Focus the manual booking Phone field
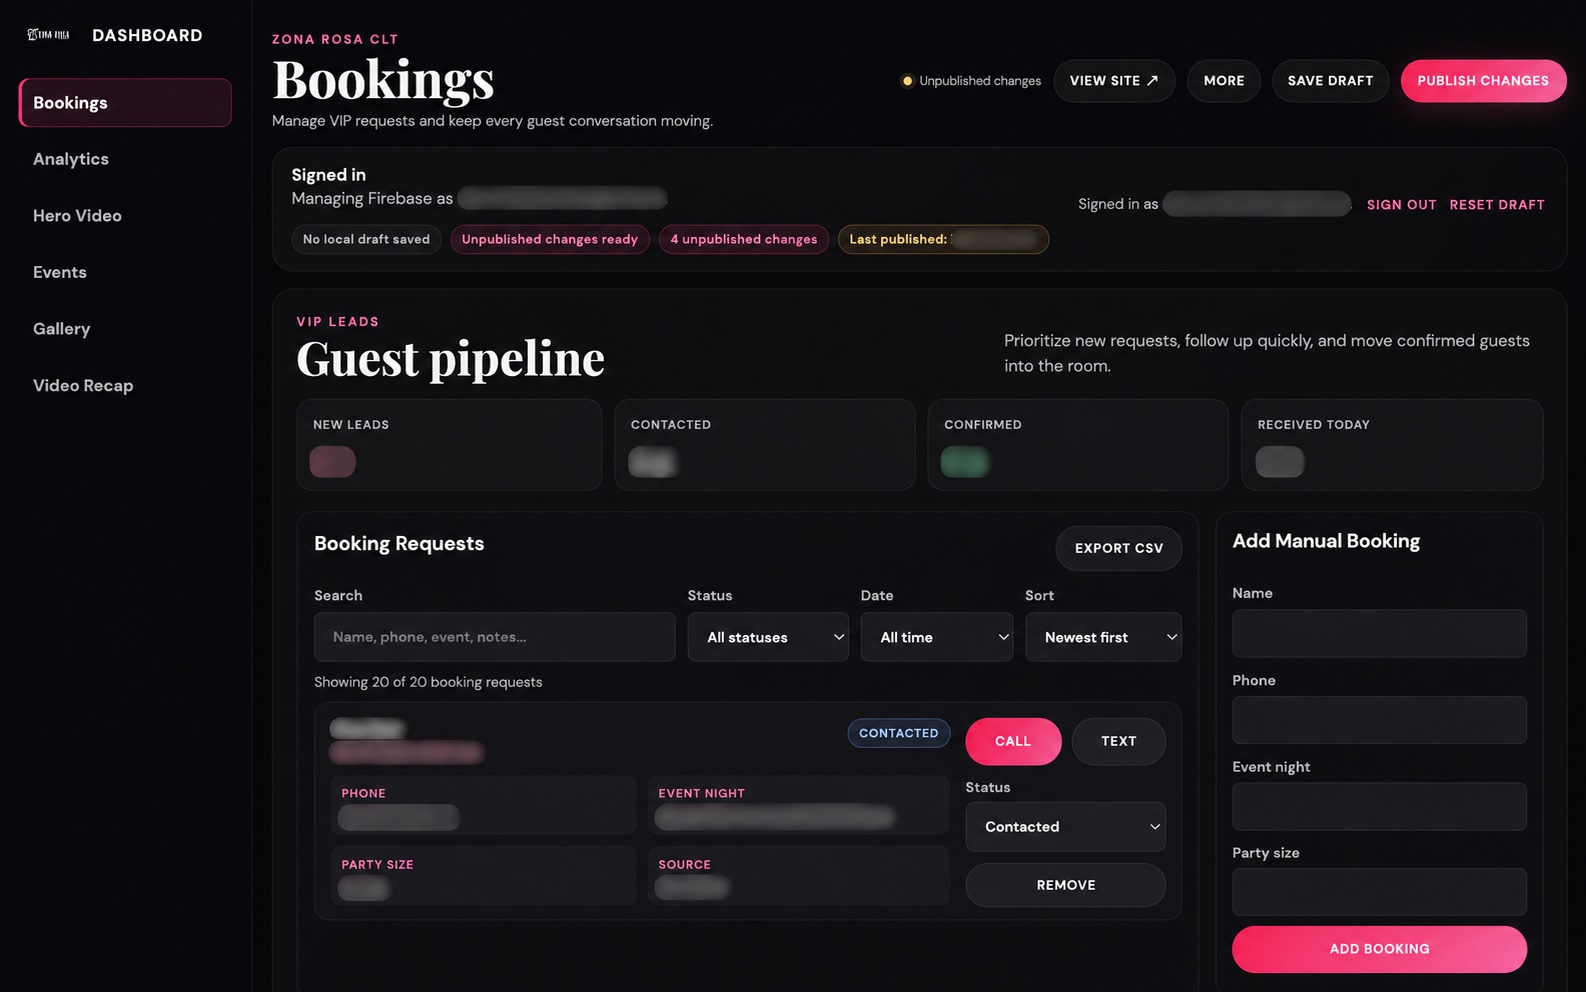Screen dimensions: 1586x992 (x=1379, y=720)
